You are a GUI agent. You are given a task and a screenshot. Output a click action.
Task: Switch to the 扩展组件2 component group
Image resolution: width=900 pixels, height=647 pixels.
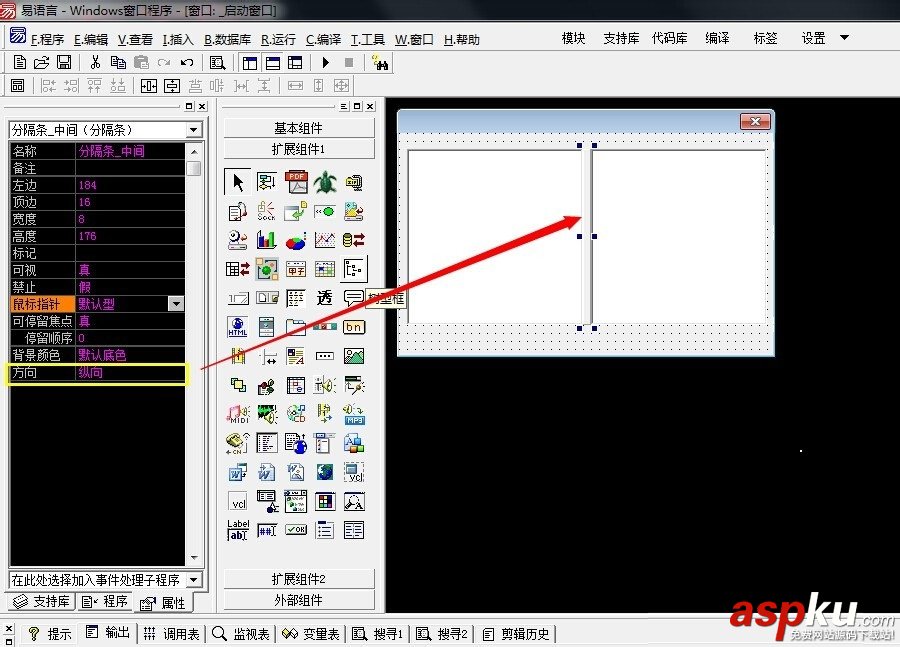[298, 579]
